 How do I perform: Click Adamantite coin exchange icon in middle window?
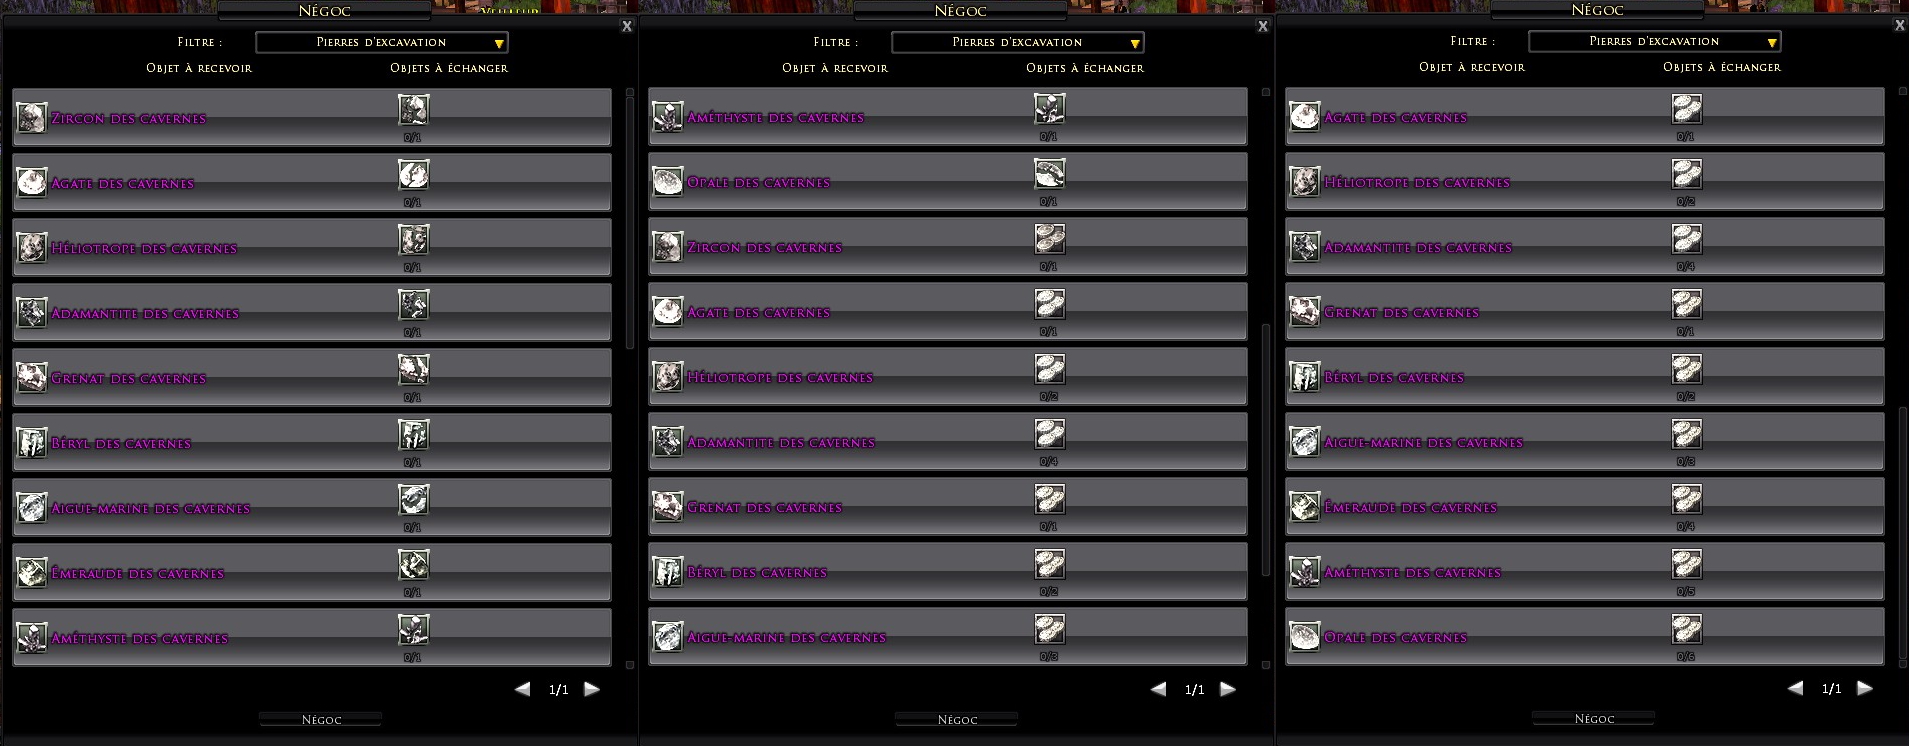1050,434
